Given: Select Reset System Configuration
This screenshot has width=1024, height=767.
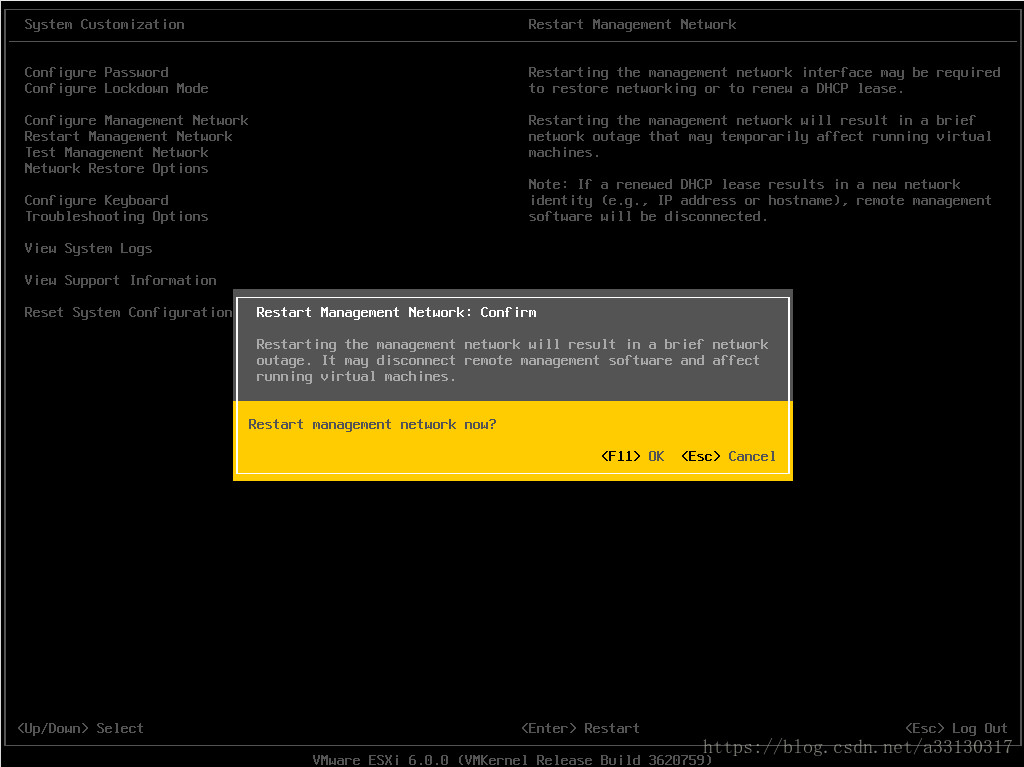Looking at the screenshot, I should (x=128, y=312).
